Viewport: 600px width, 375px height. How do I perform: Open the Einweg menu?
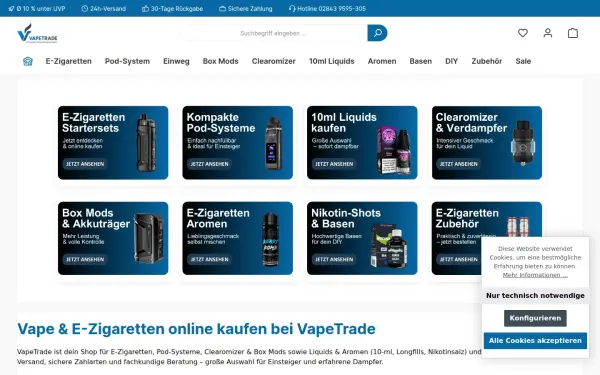[176, 61]
